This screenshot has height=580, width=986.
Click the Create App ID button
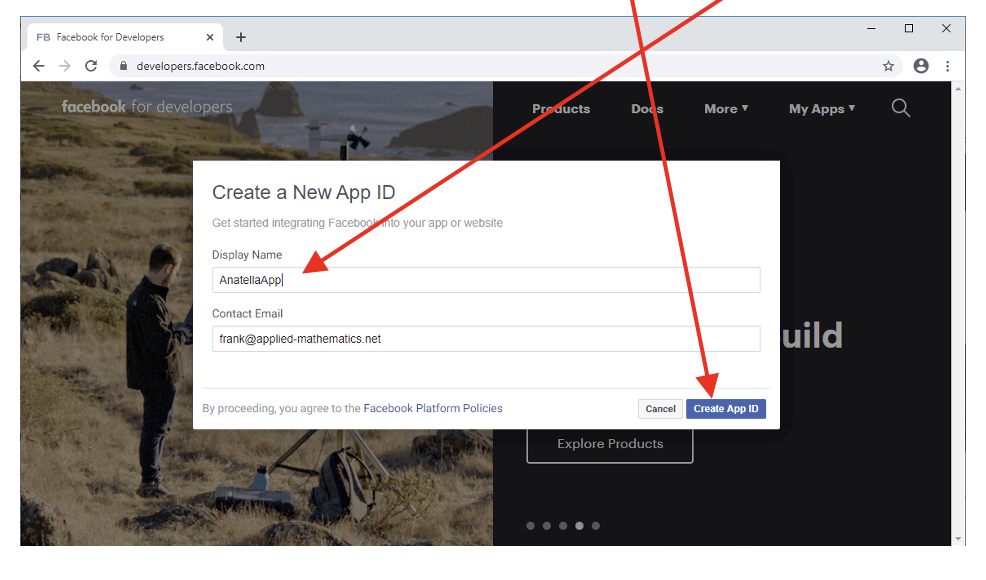click(726, 409)
